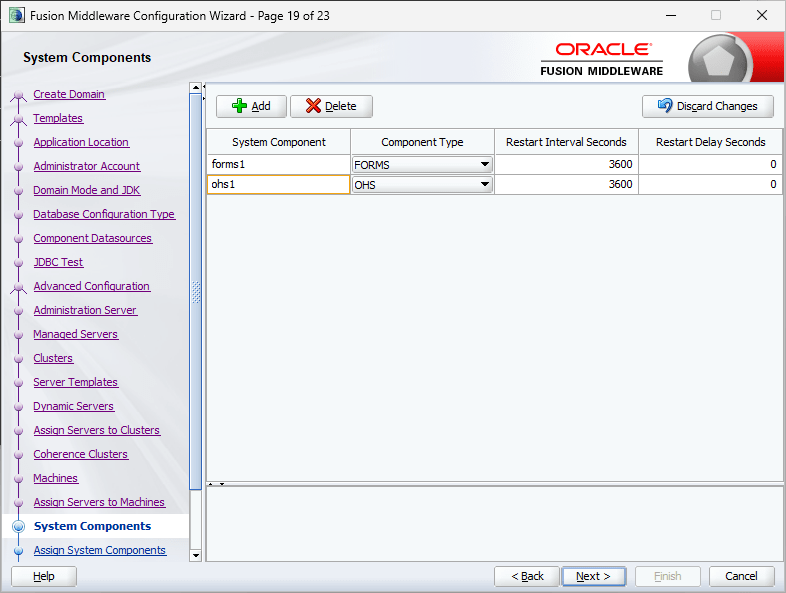Click the Help button
Screen dimensions: 786x593
tap(44, 576)
